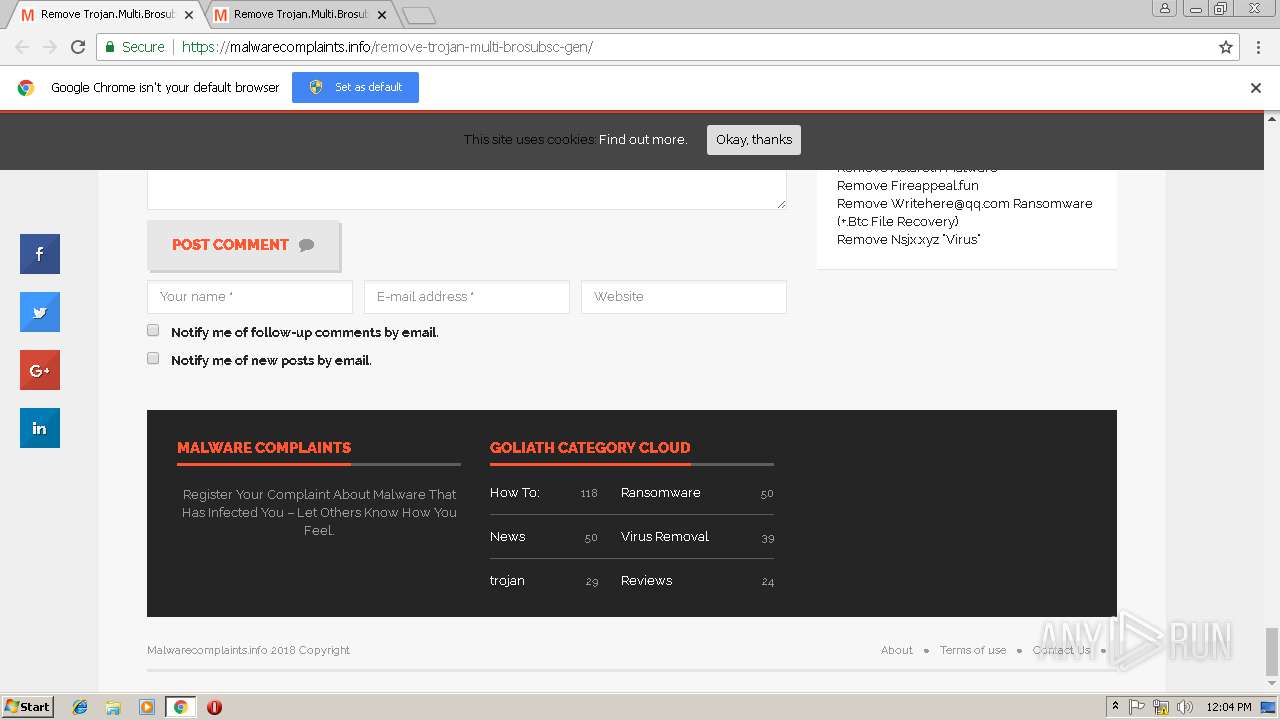Open Remove Writehere@qq.com Ransomware post

pyautogui.click(x=964, y=212)
